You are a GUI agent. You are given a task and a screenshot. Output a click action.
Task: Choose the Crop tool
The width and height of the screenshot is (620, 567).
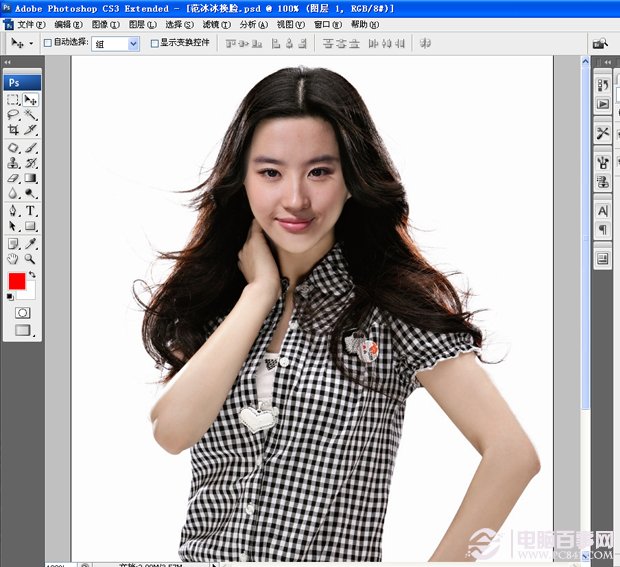pyautogui.click(x=13, y=130)
